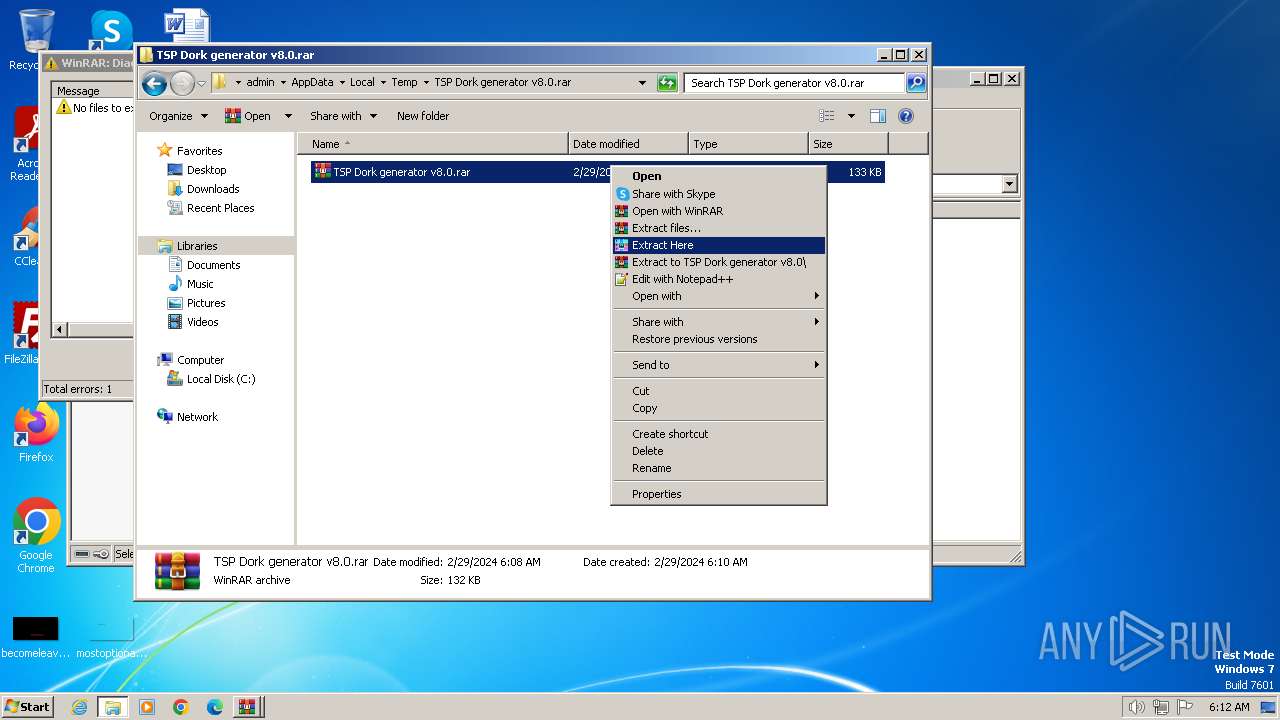This screenshot has height=720, width=1280.
Task: Choose Extract Here in context menu
Action: click(719, 245)
